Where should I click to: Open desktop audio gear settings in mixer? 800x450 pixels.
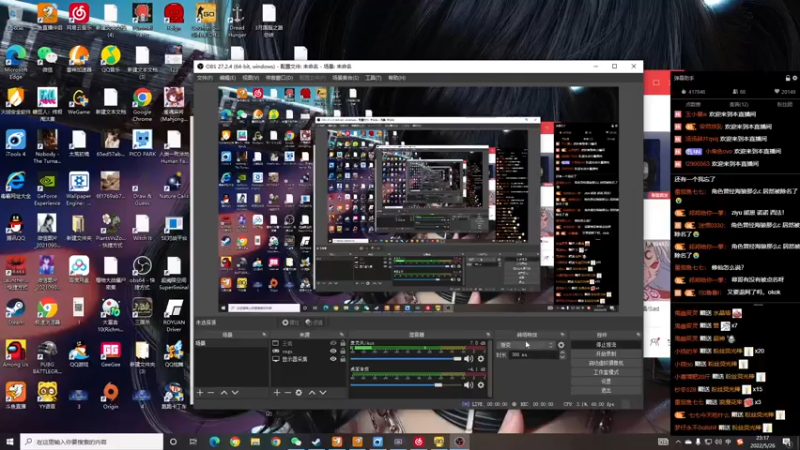pyautogui.click(x=481, y=385)
